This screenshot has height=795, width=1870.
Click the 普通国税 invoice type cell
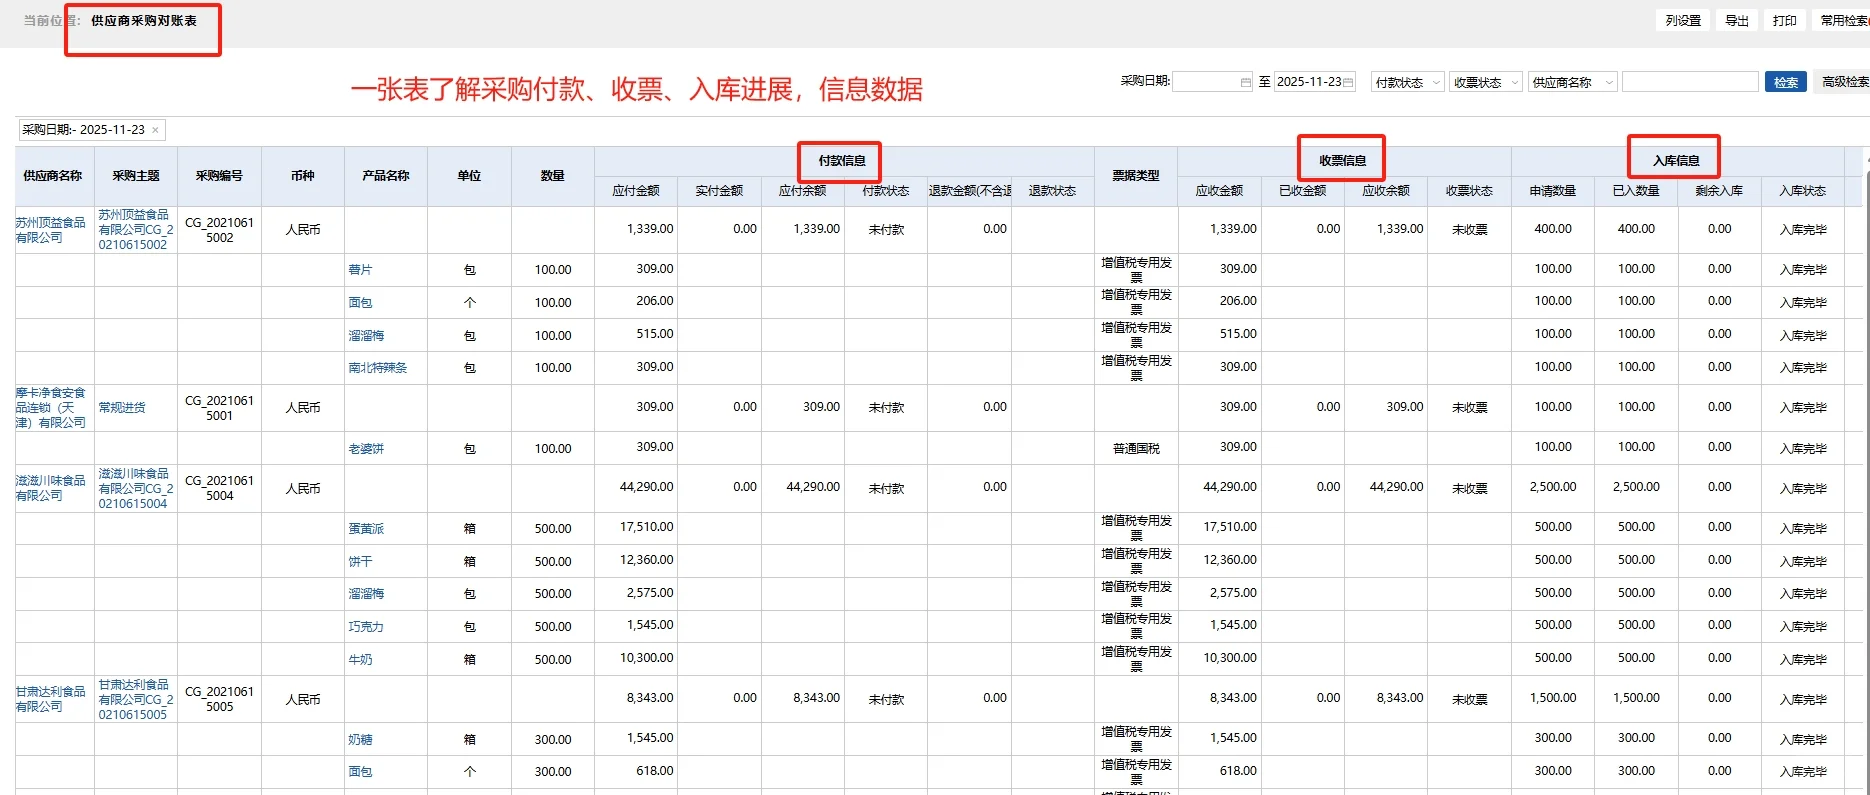tap(1136, 449)
